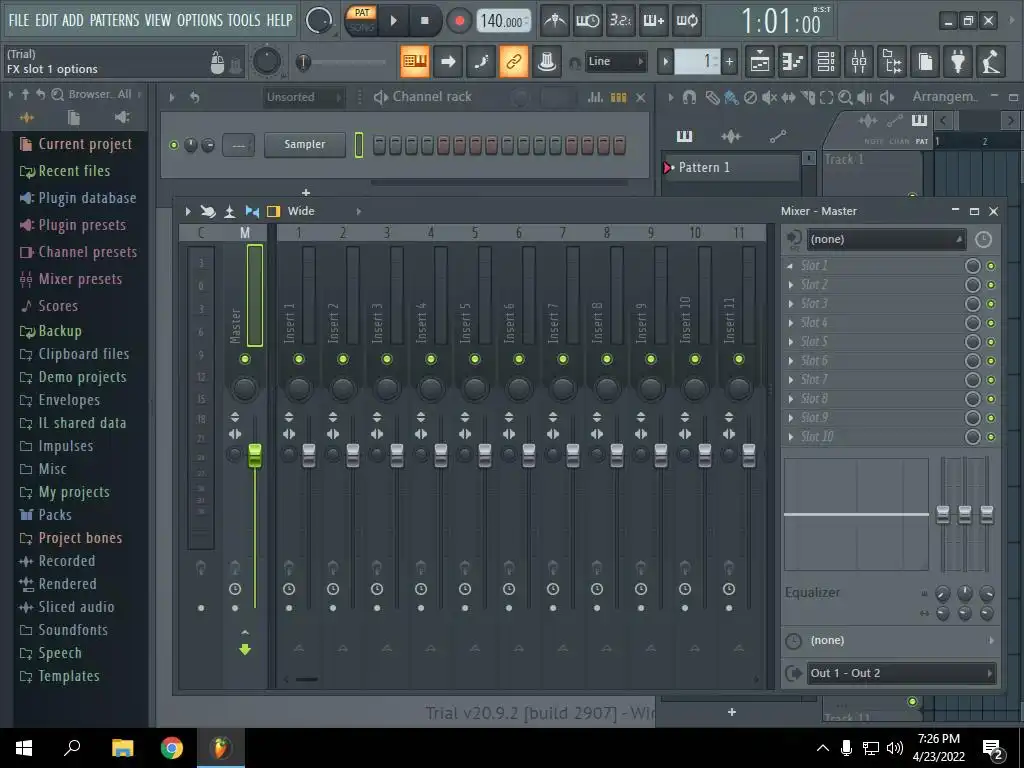Click the Insert 4 volume fader
This screenshot has height=768, width=1024.
(x=441, y=455)
